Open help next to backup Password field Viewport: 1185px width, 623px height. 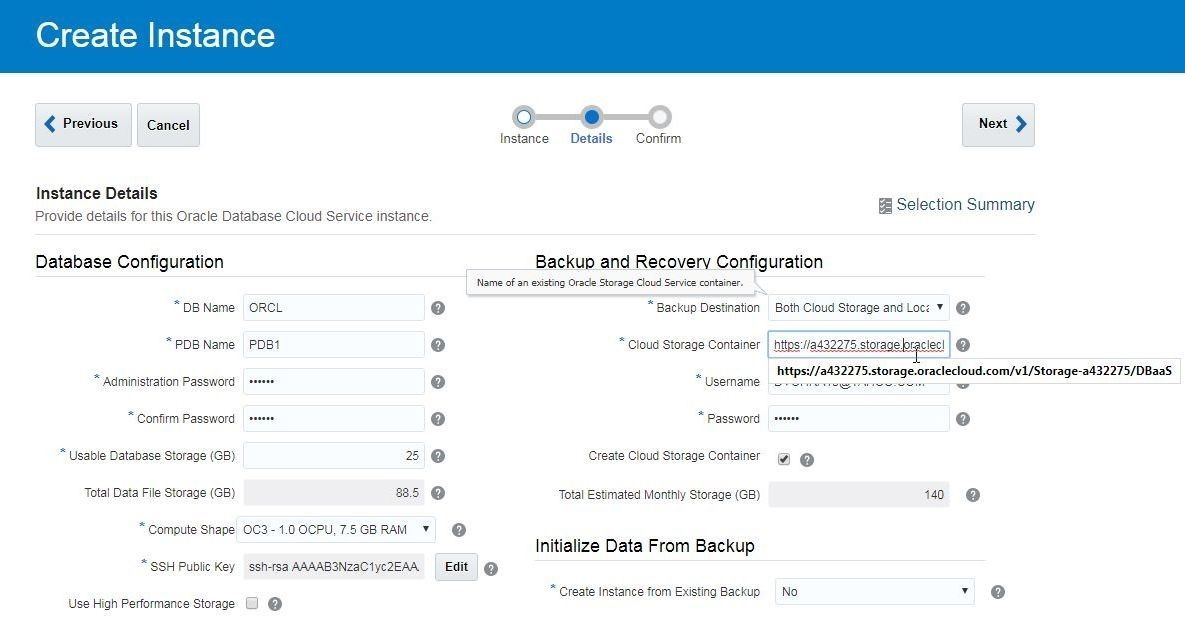(963, 419)
